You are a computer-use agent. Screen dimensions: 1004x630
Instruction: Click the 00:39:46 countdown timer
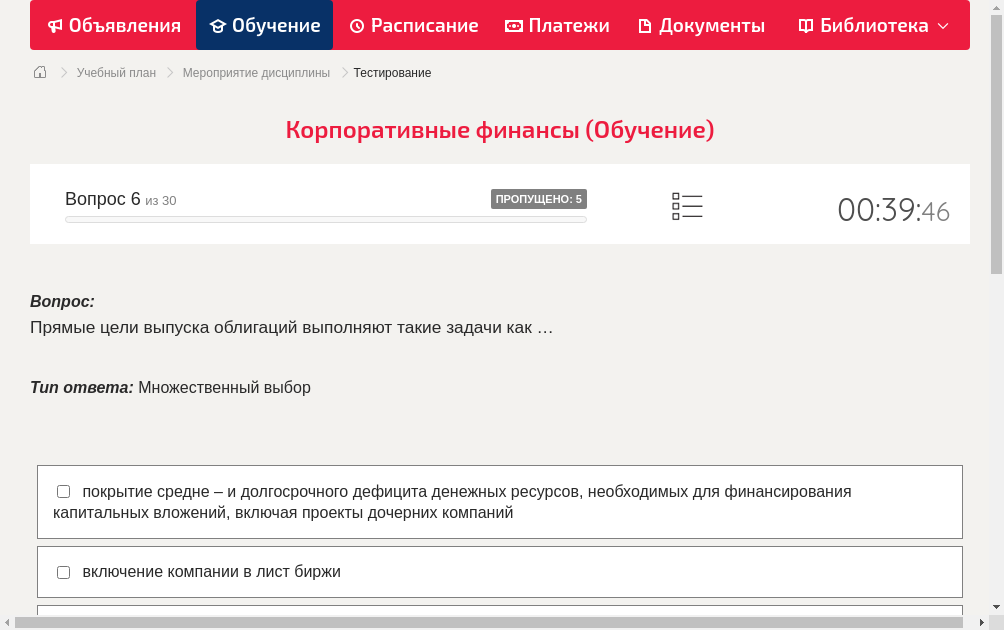pyautogui.click(x=893, y=209)
